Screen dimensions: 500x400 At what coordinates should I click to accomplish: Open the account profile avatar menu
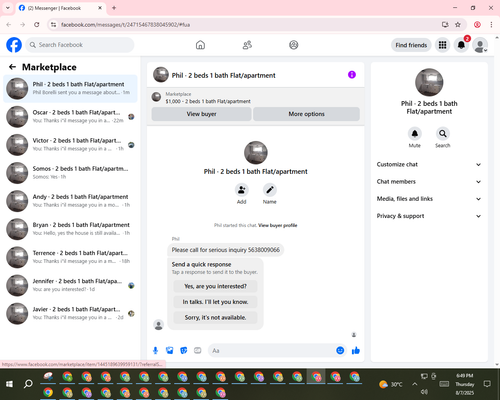tap(480, 45)
